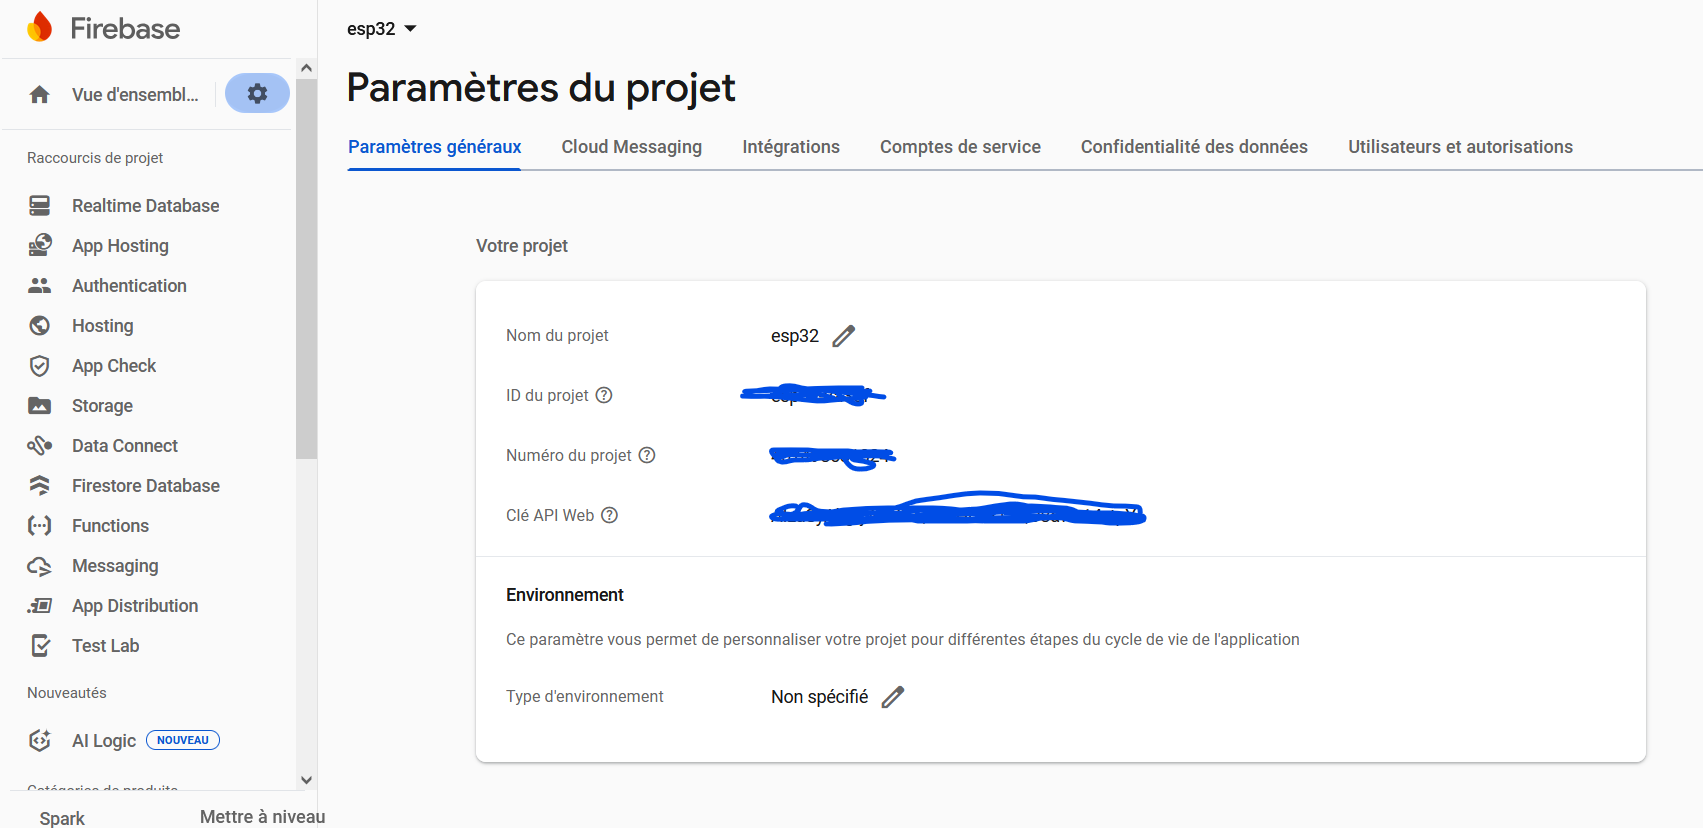Click the Votre projet heading
The image size is (1703, 828).
click(x=522, y=246)
